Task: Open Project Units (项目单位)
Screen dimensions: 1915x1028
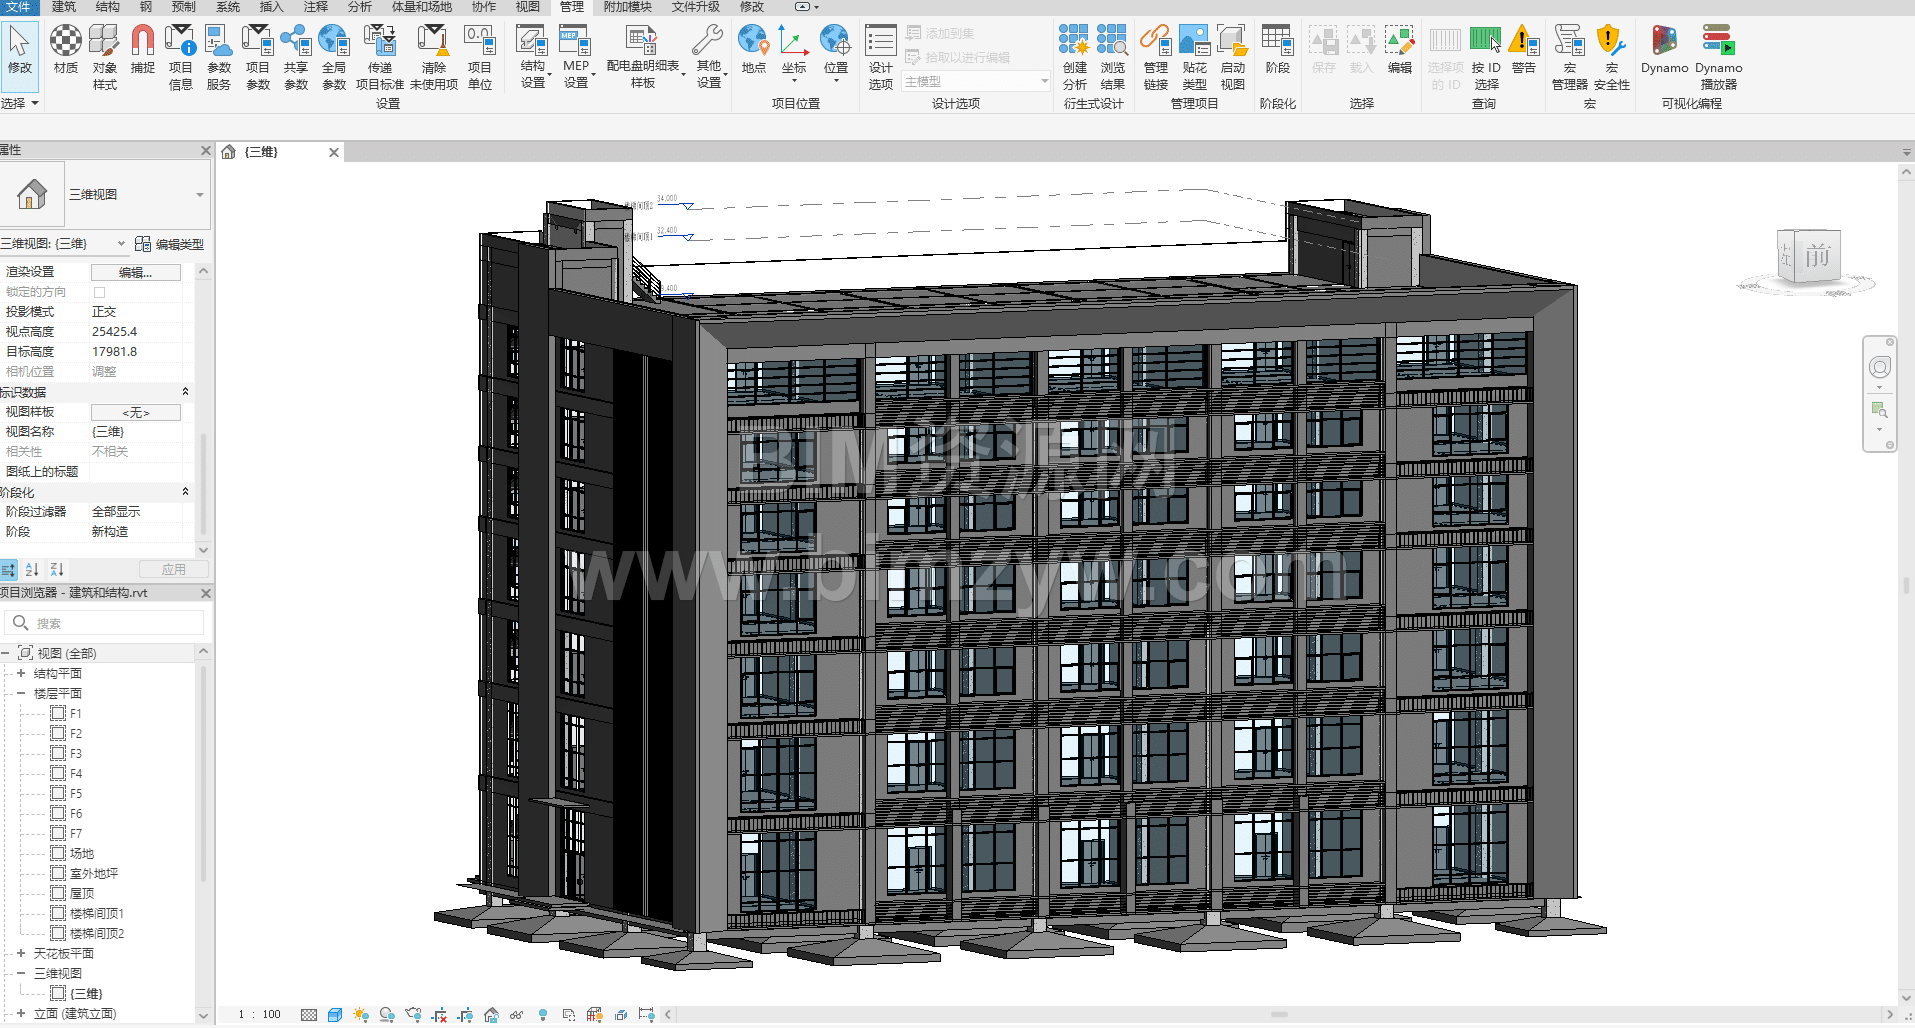Action: coord(480,56)
